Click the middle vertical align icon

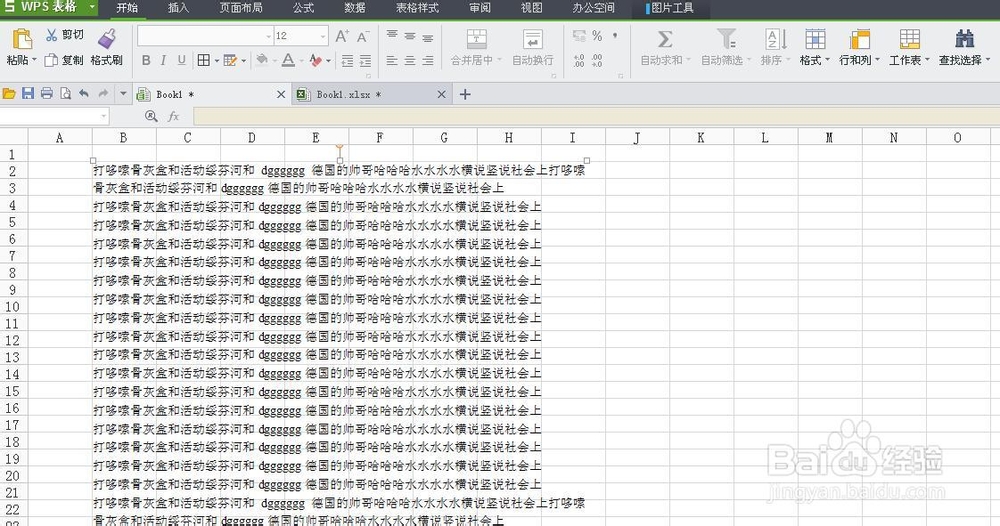tap(410, 35)
